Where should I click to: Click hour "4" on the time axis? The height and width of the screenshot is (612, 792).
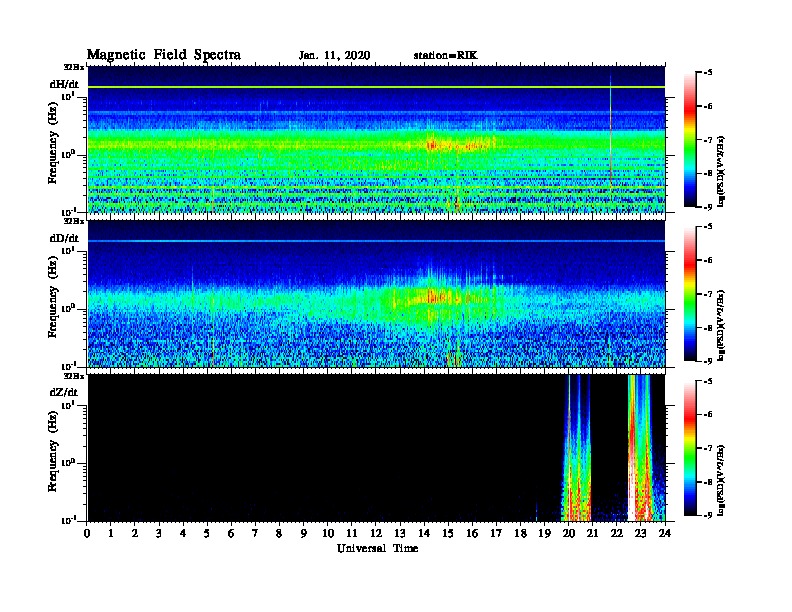183,534
